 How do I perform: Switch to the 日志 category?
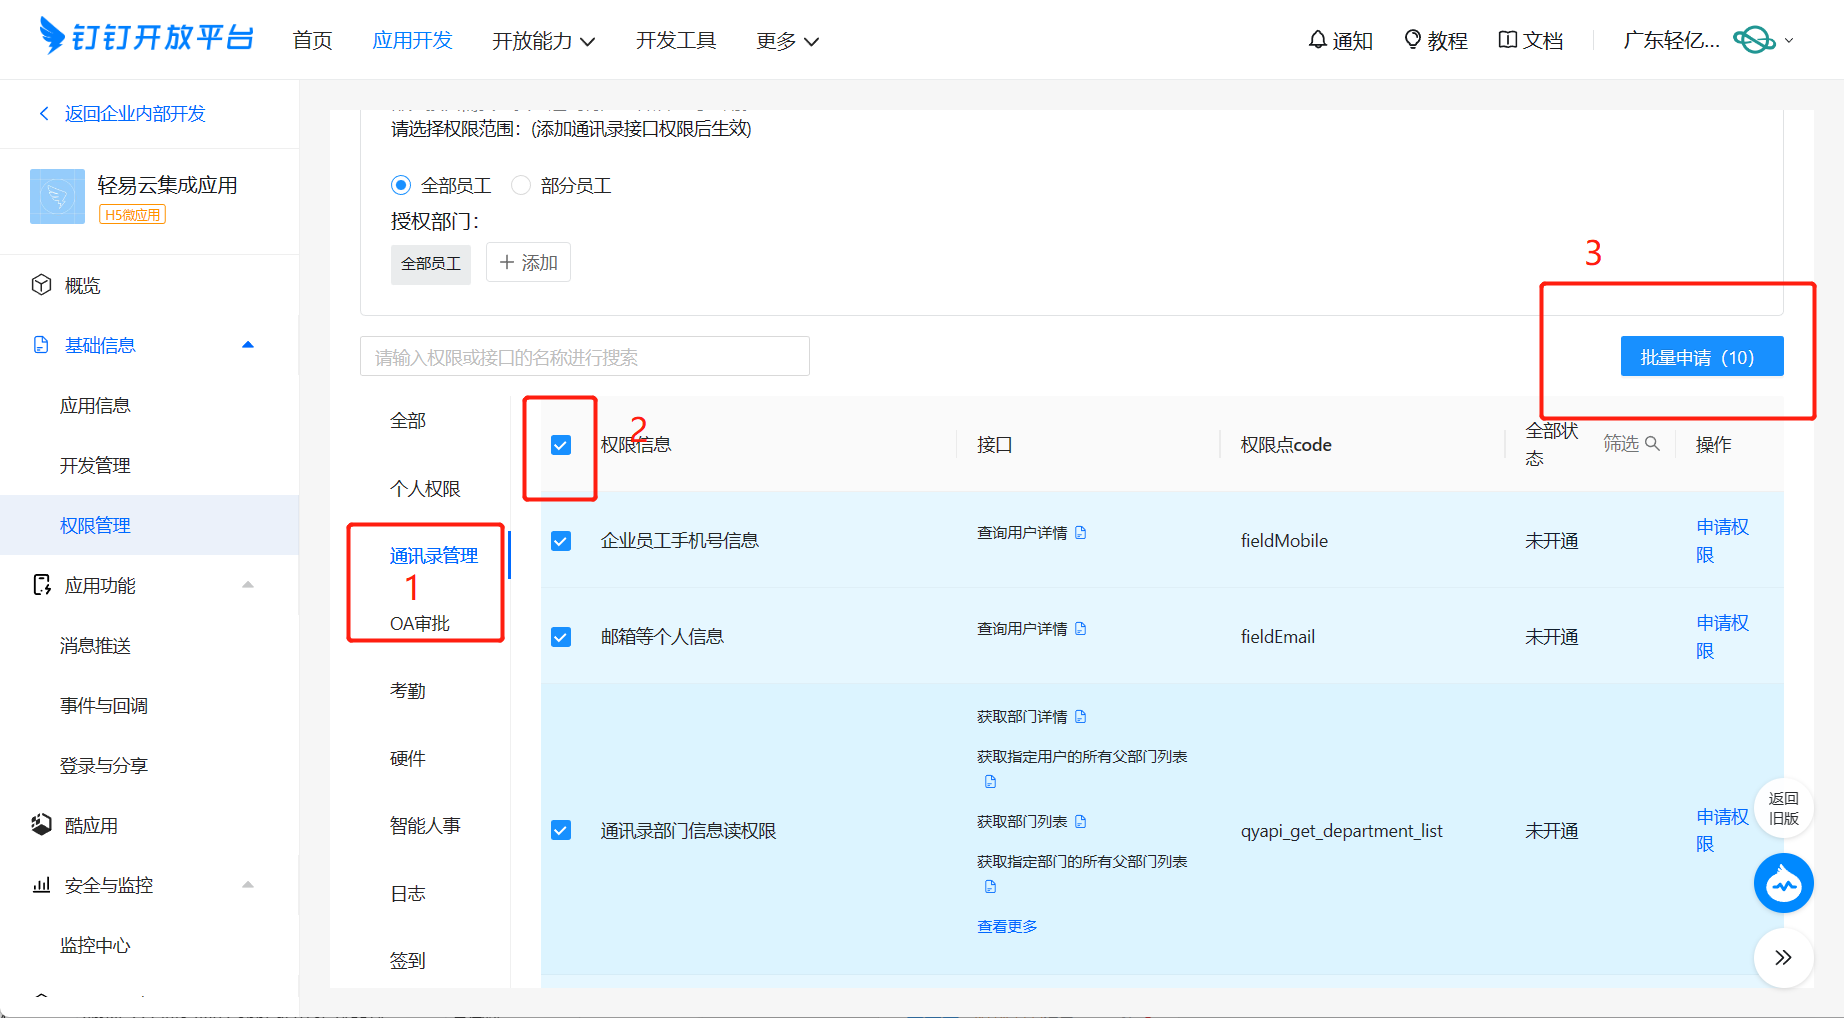(408, 894)
